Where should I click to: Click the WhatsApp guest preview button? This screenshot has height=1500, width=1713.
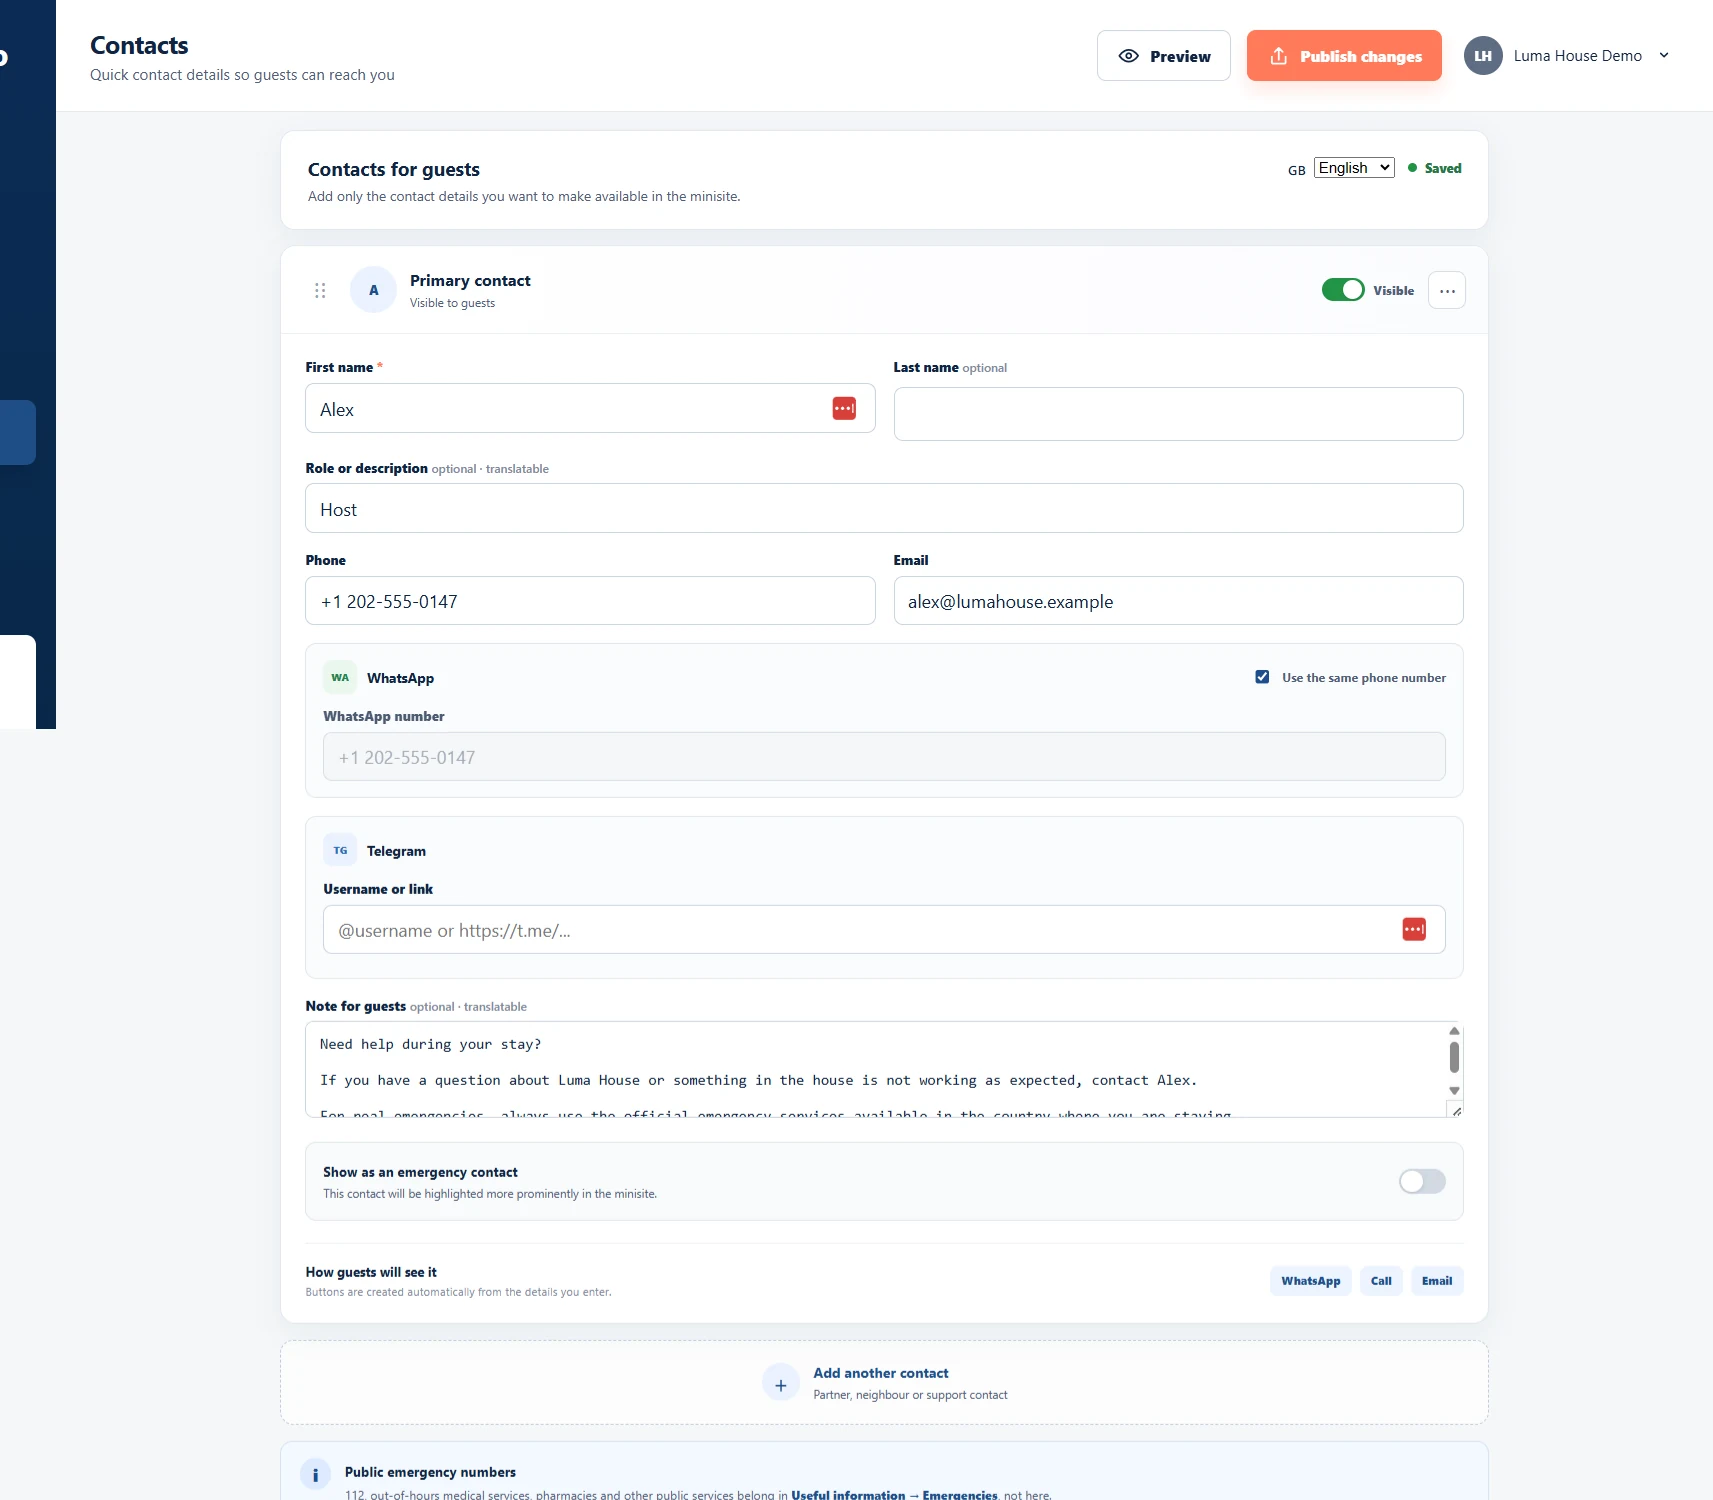click(x=1311, y=1281)
